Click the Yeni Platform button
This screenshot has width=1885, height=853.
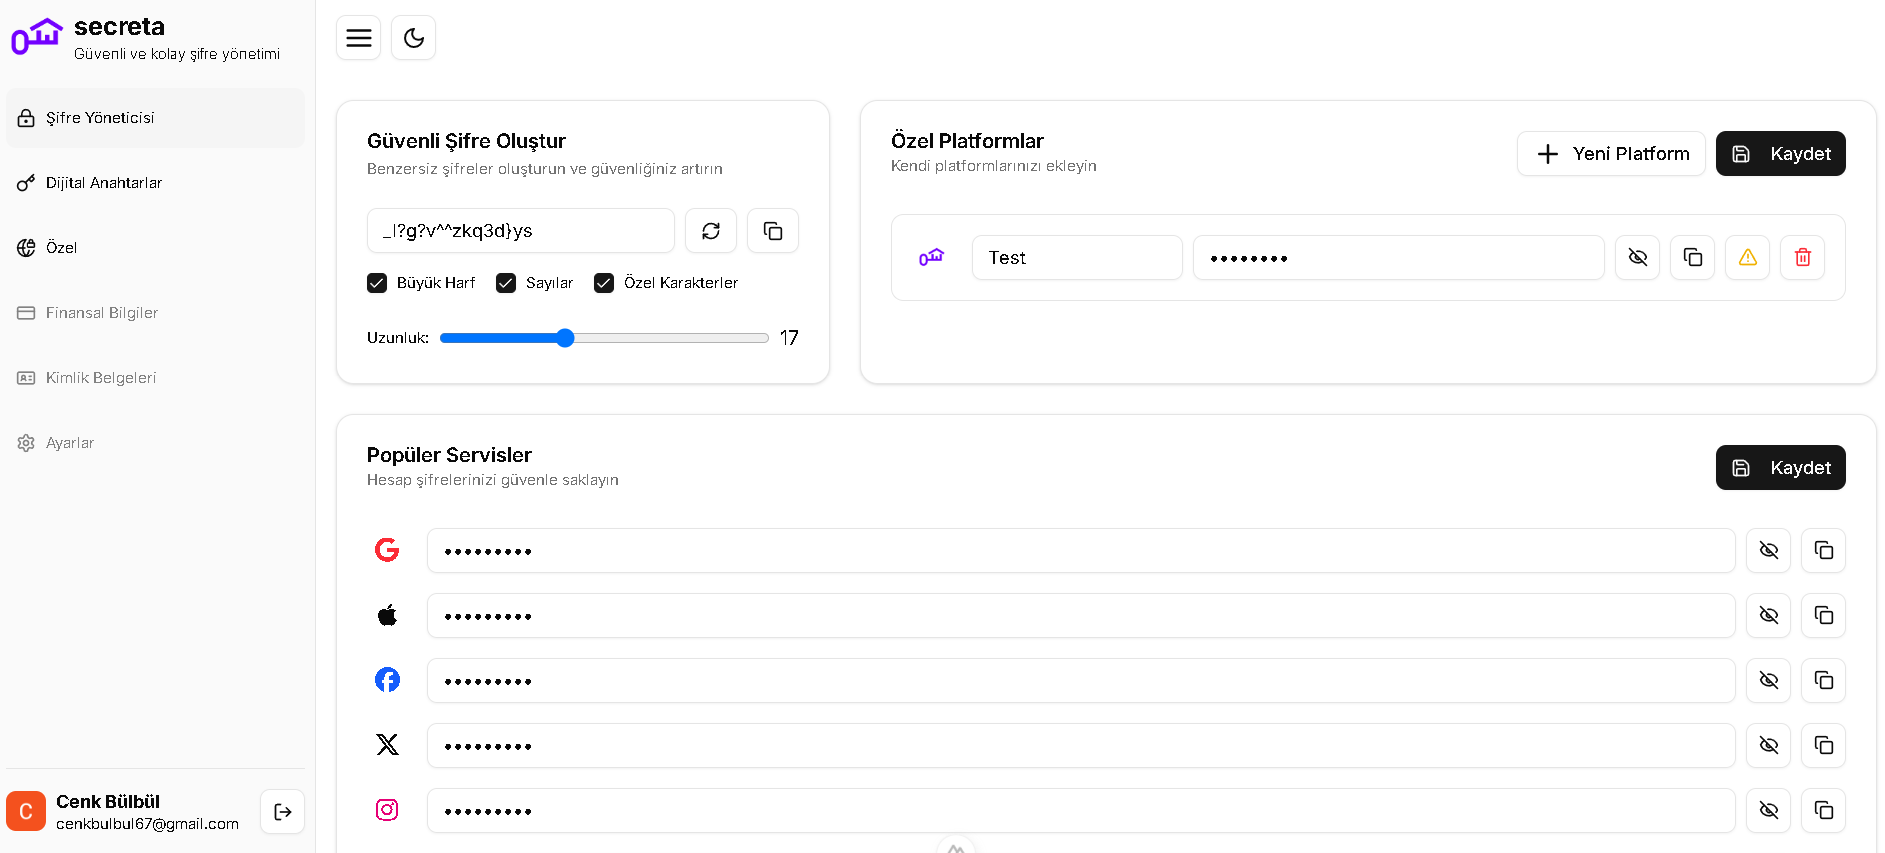coord(1610,154)
